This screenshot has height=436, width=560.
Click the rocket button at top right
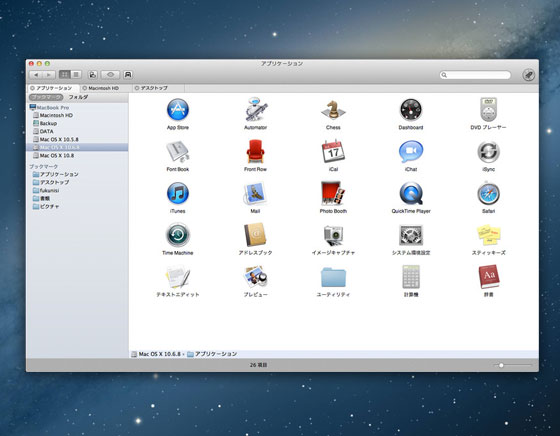tap(529, 75)
